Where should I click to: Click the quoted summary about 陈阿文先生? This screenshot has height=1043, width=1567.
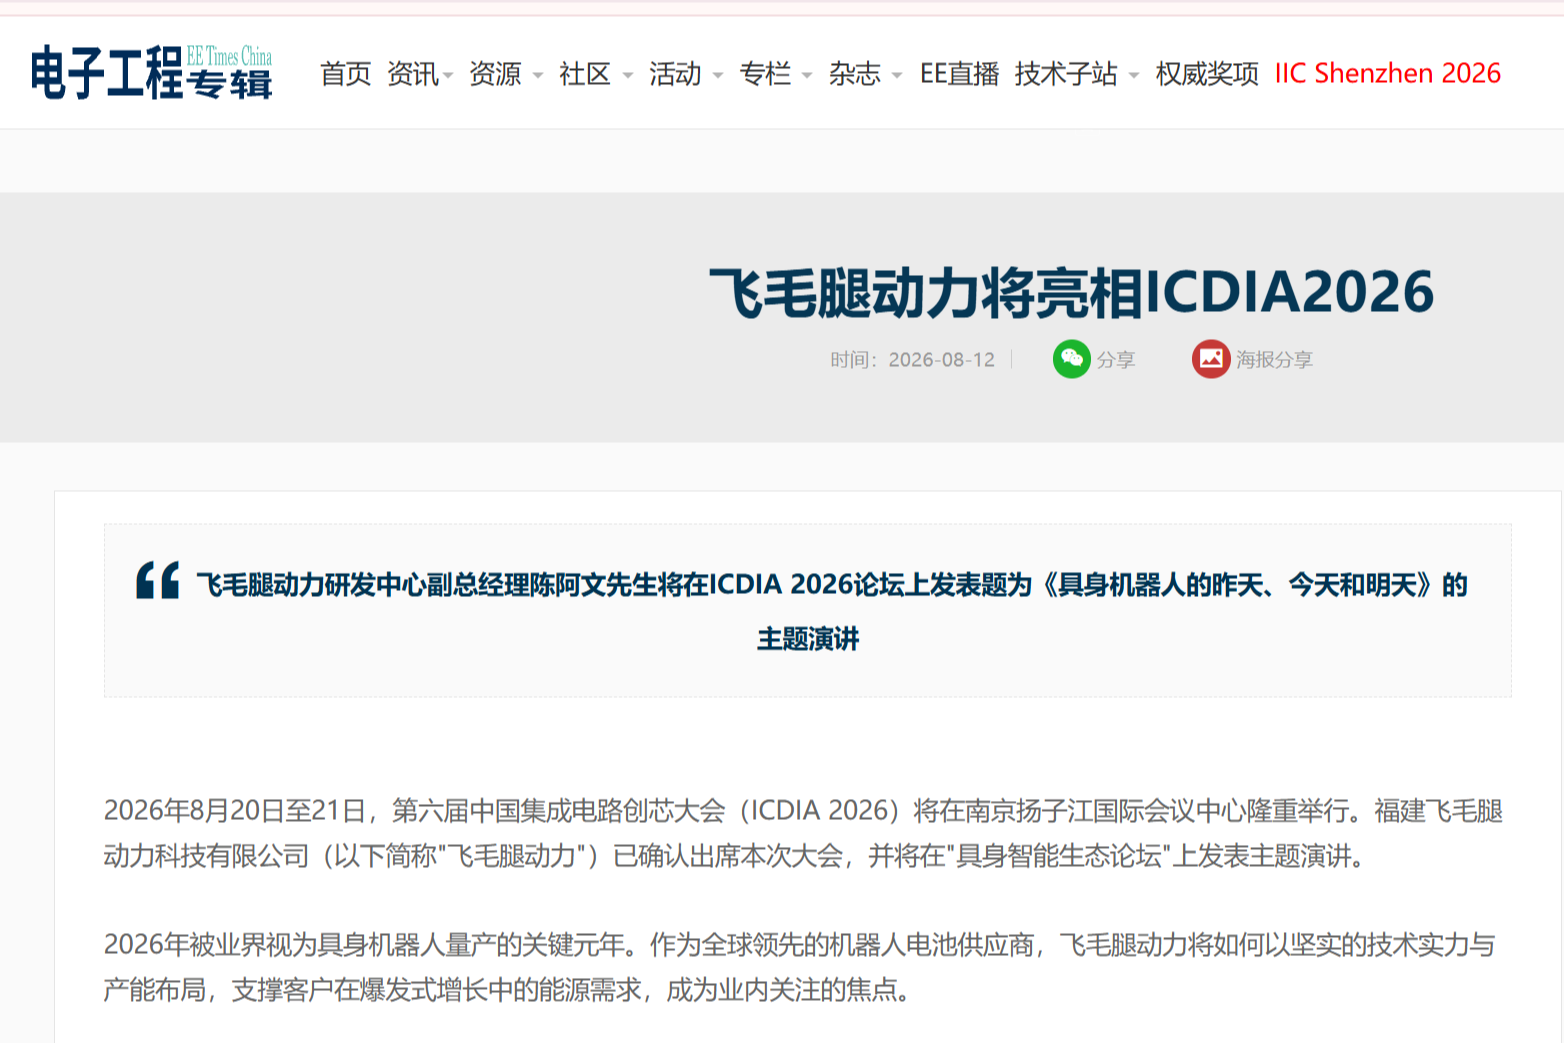[832, 611]
